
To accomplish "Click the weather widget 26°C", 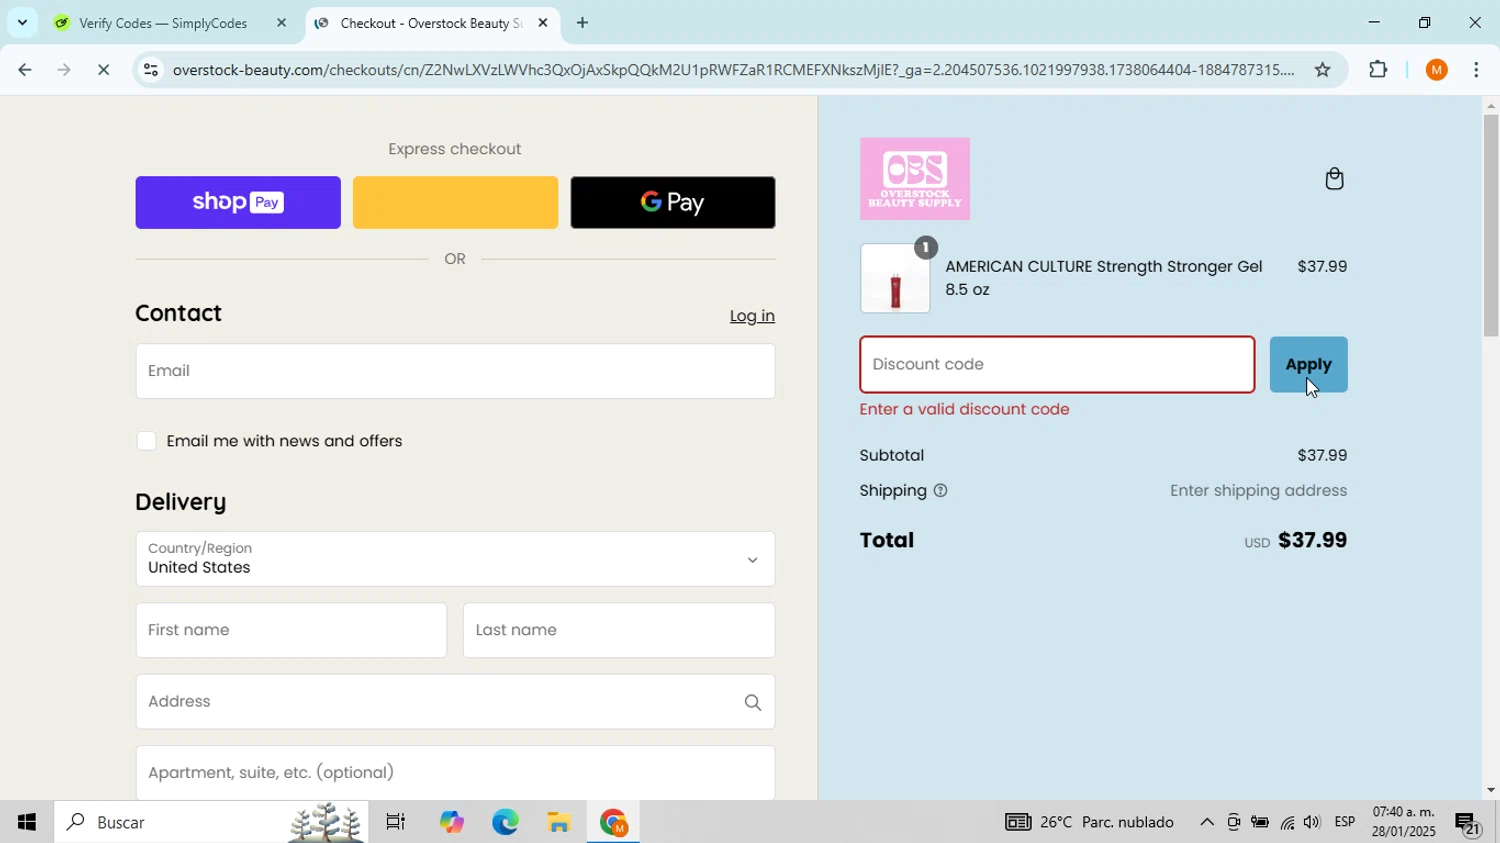I will (1089, 822).
